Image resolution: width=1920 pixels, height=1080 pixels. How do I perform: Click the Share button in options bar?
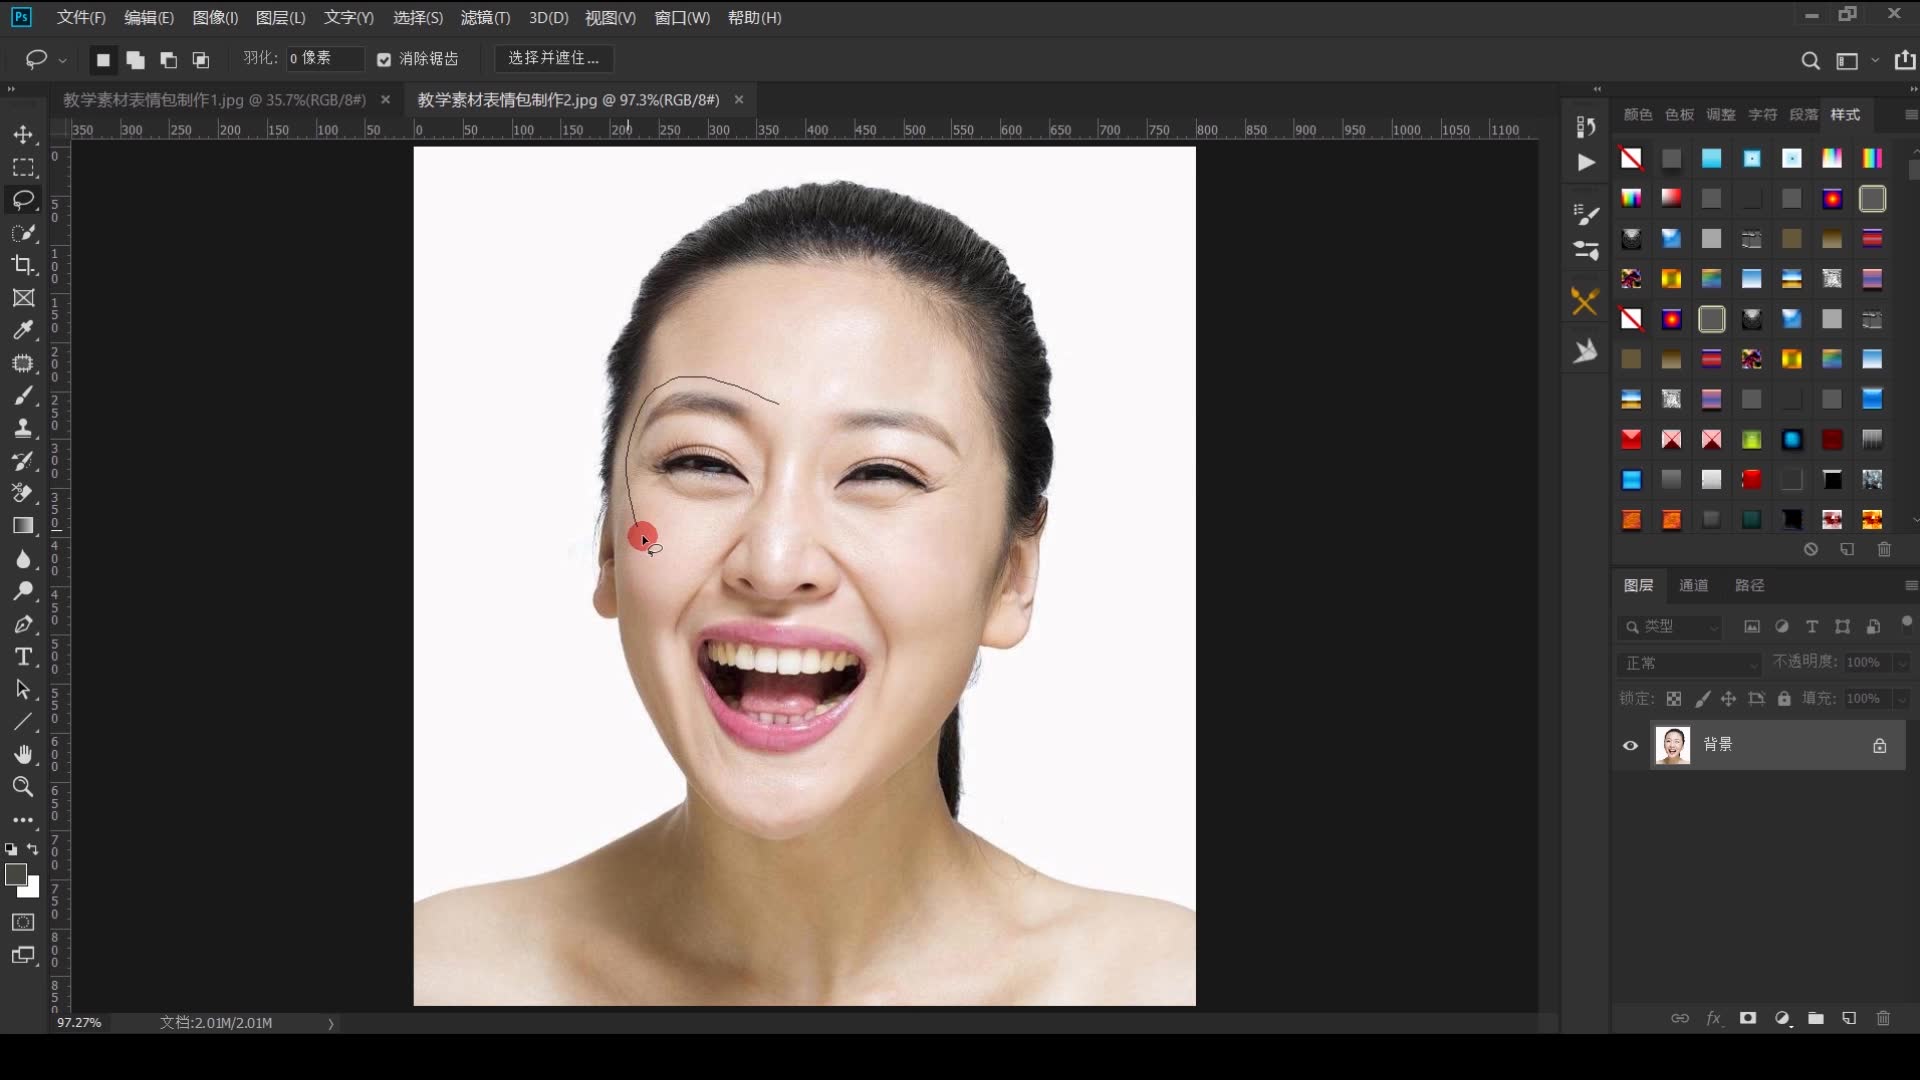pos(1905,60)
